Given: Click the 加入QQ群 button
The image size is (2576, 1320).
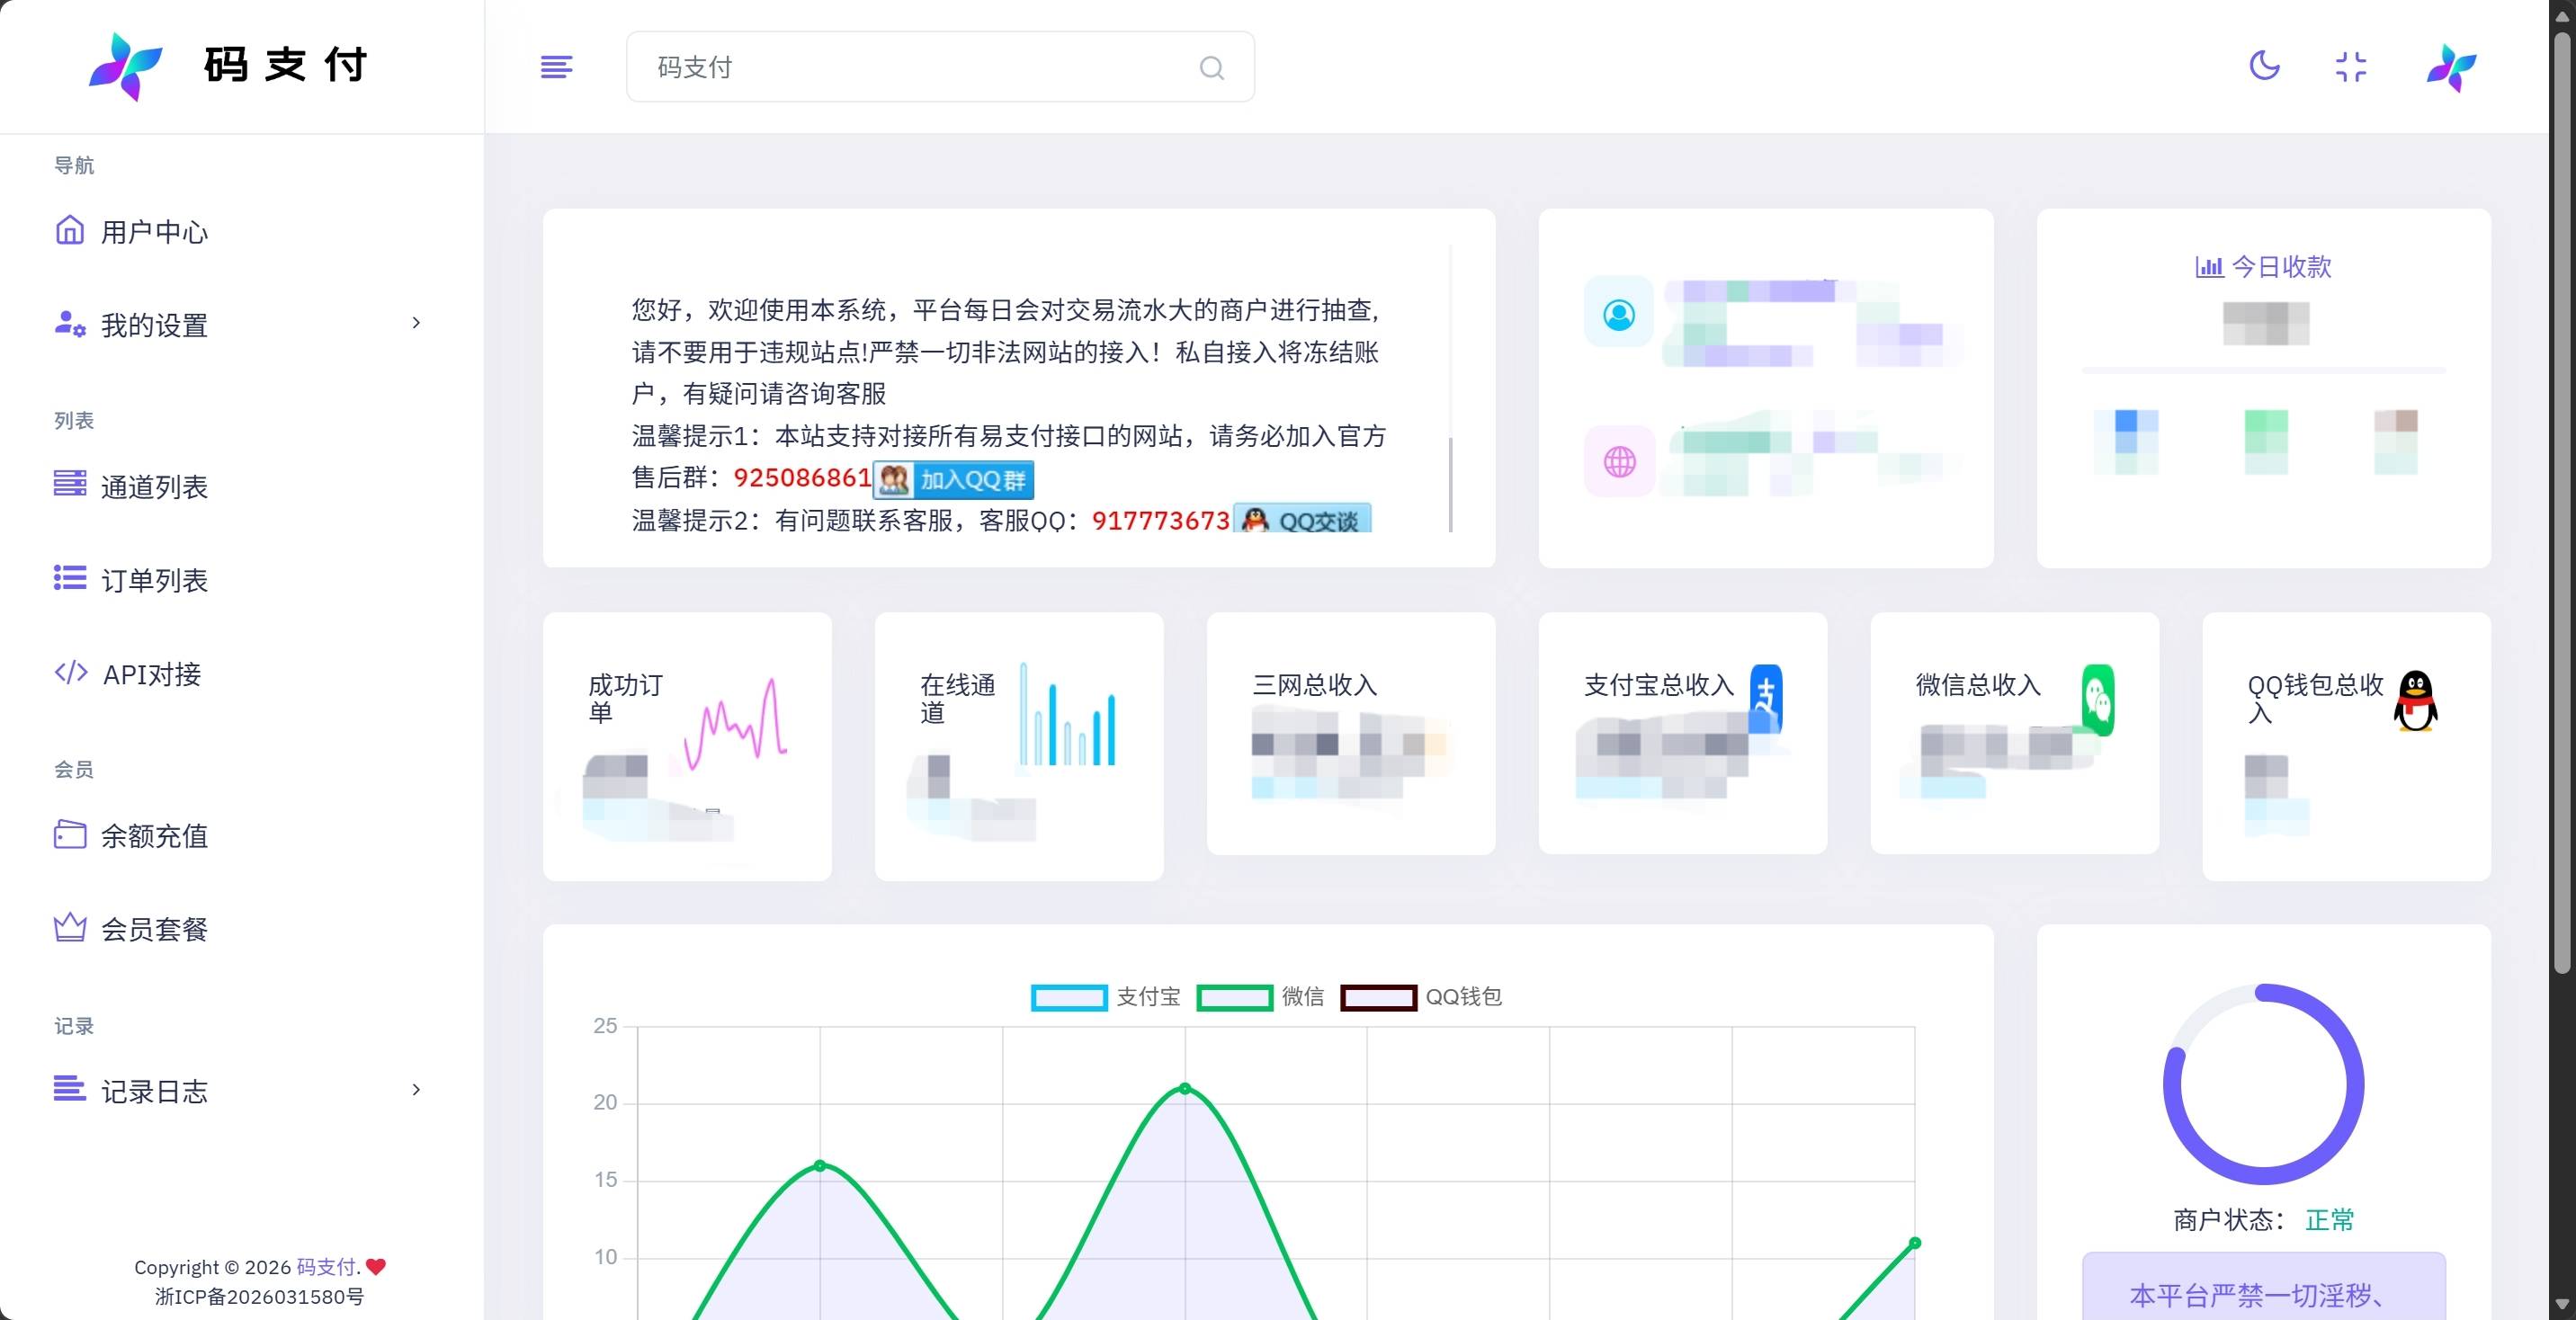Looking at the screenshot, I should (953, 480).
